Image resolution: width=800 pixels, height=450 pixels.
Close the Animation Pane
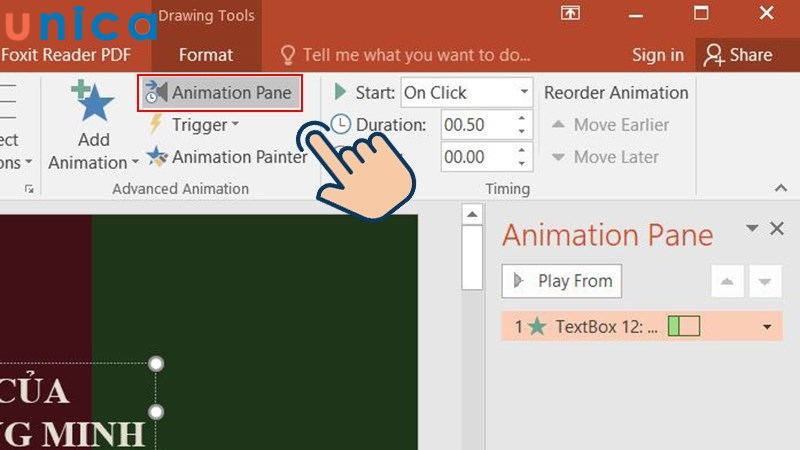click(x=777, y=228)
